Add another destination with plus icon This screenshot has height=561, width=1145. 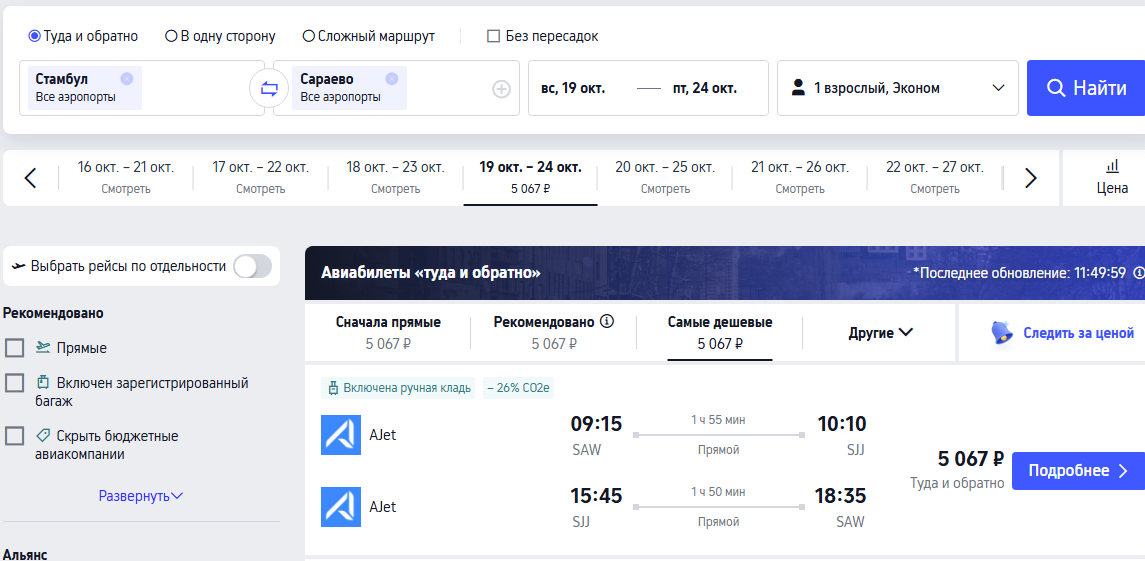point(501,89)
